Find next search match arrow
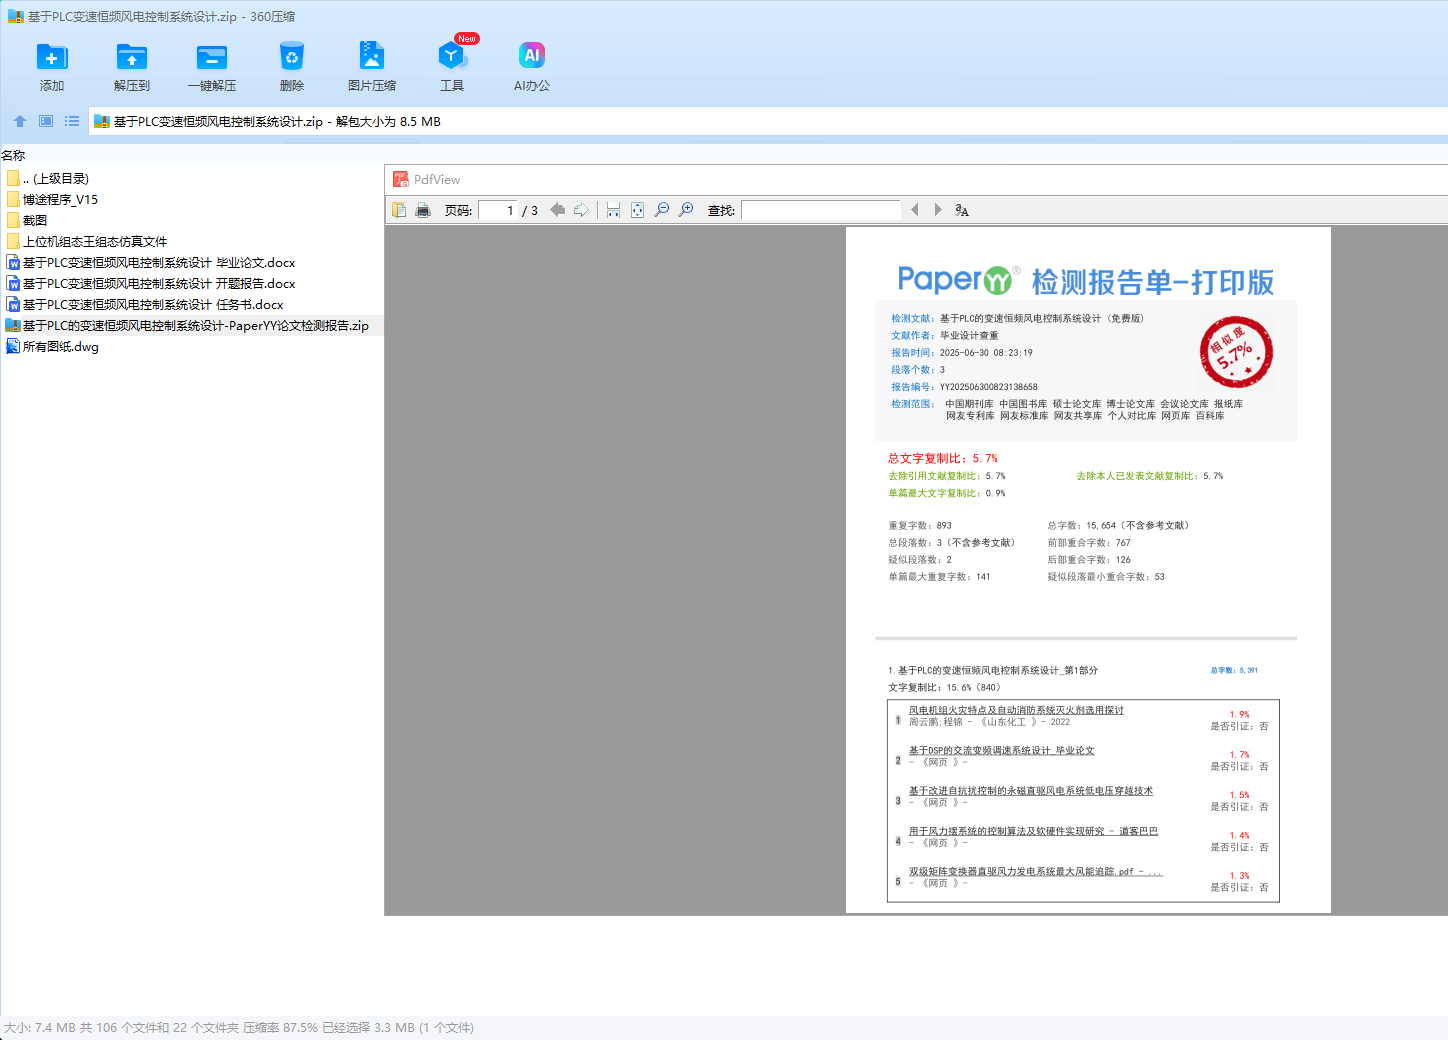The height and width of the screenshot is (1040, 1448). point(937,210)
